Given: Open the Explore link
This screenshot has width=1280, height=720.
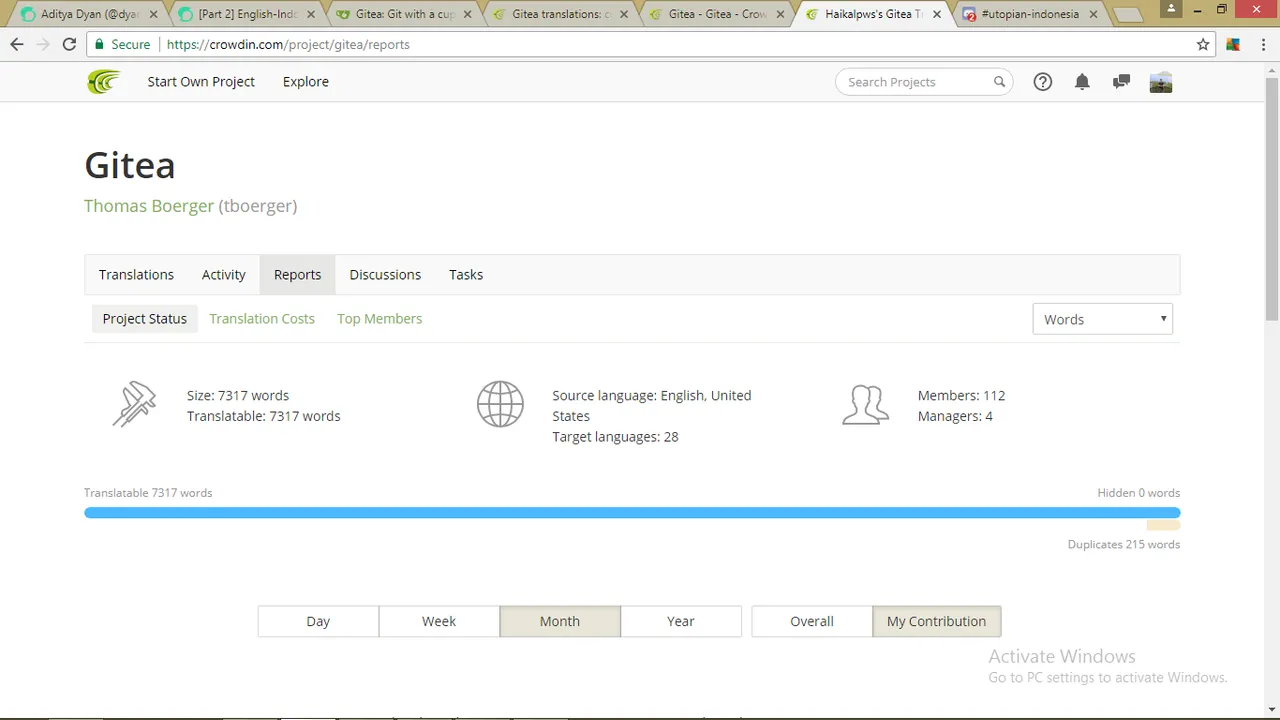Looking at the screenshot, I should click(x=306, y=82).
